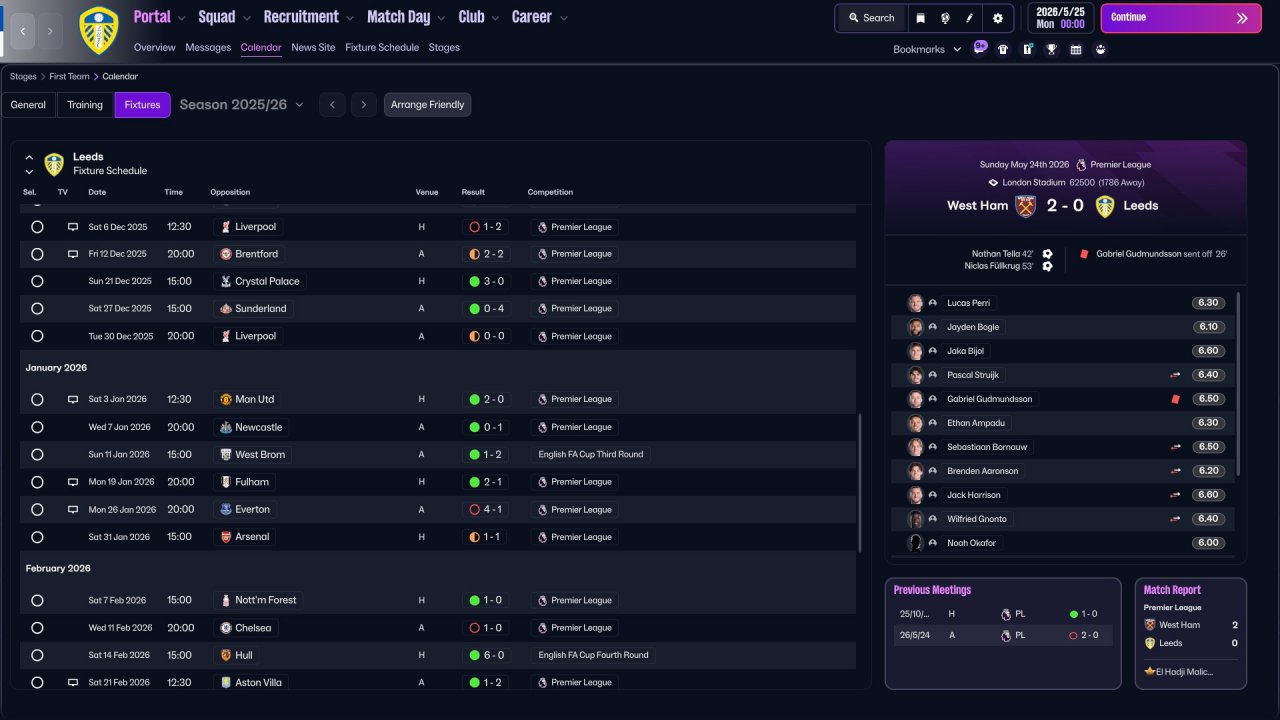Select the Newcastle fixture radio button
Image resolution: width=1280 pixels, height=720 pixels.
click(37, 427)
